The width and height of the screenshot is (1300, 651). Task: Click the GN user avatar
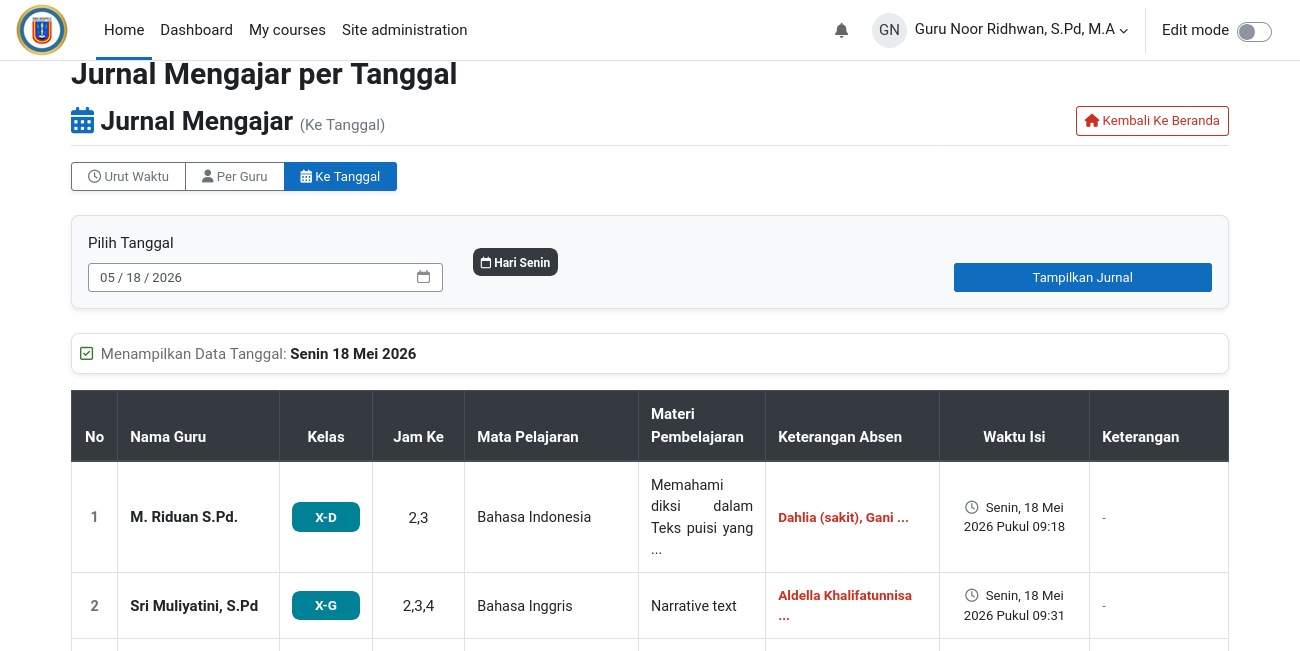click(x=889, y=30)
